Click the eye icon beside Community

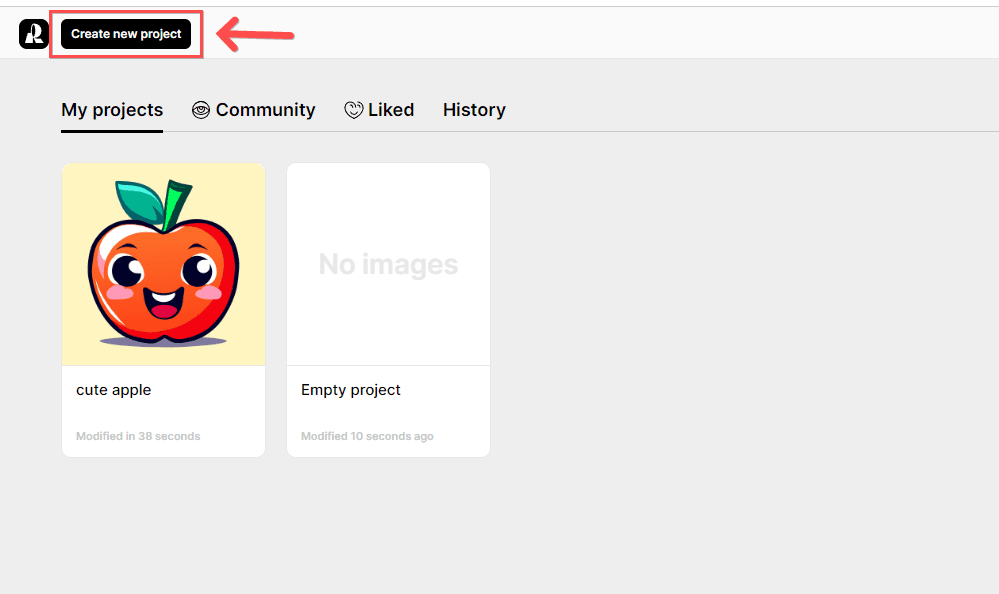click(x=201, y=110)
